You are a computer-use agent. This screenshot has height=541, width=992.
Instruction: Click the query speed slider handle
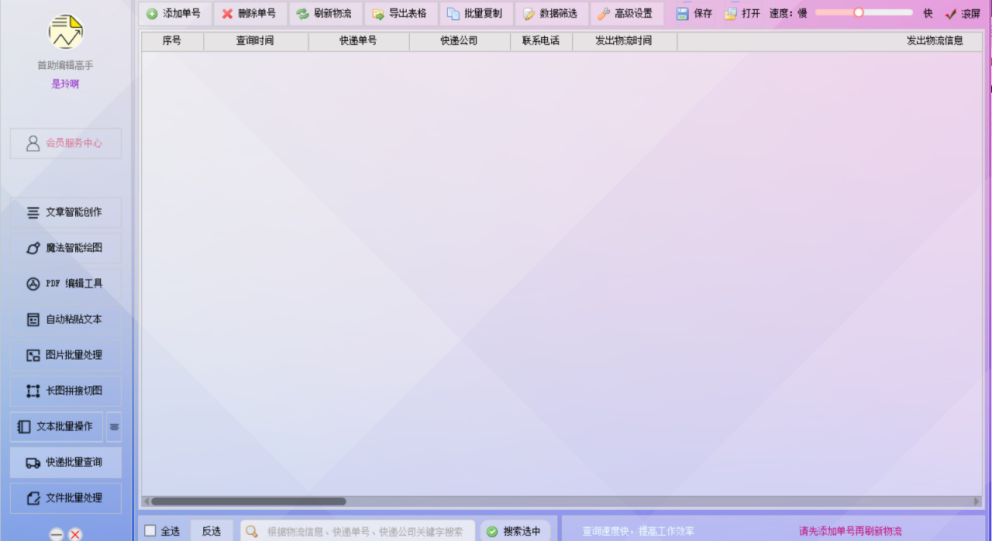click(859, 13)
